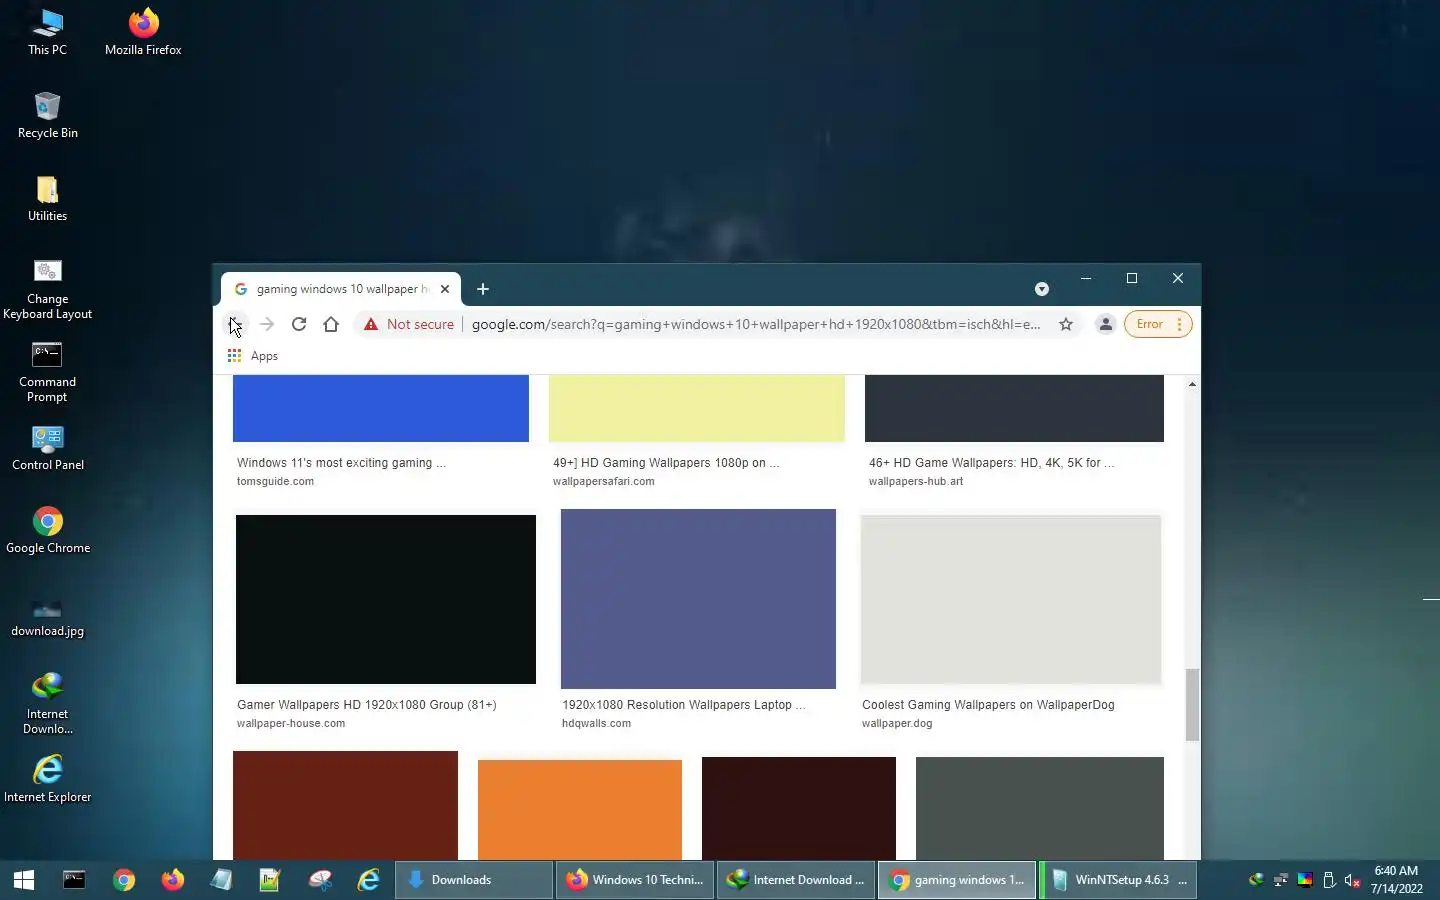Click the wallpapers-hub.art source text
This screenshot has height=900, width=1440.
(916, 481)
